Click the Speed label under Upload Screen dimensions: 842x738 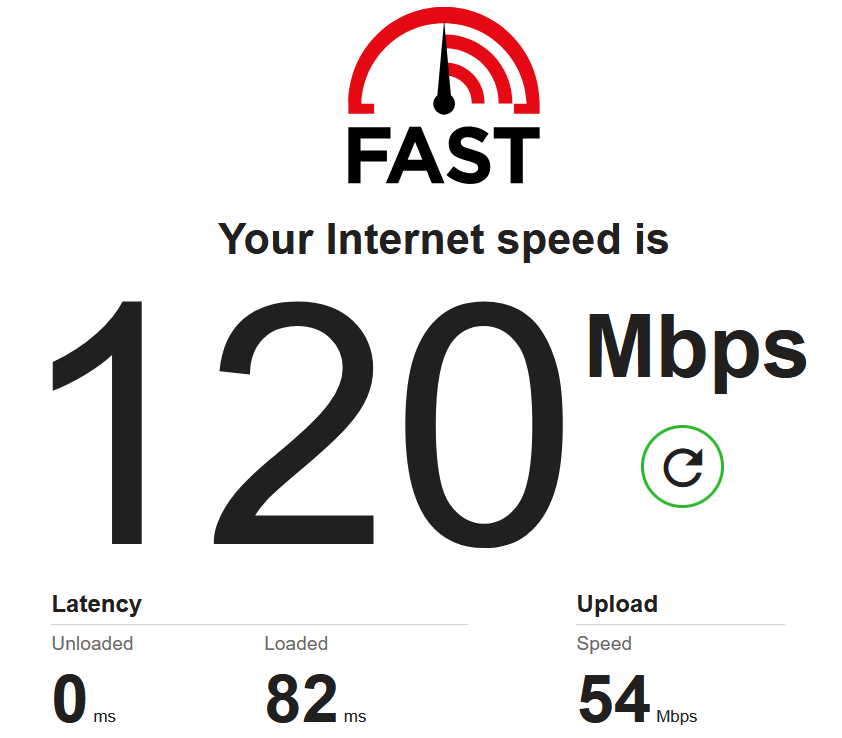(604, 644)
